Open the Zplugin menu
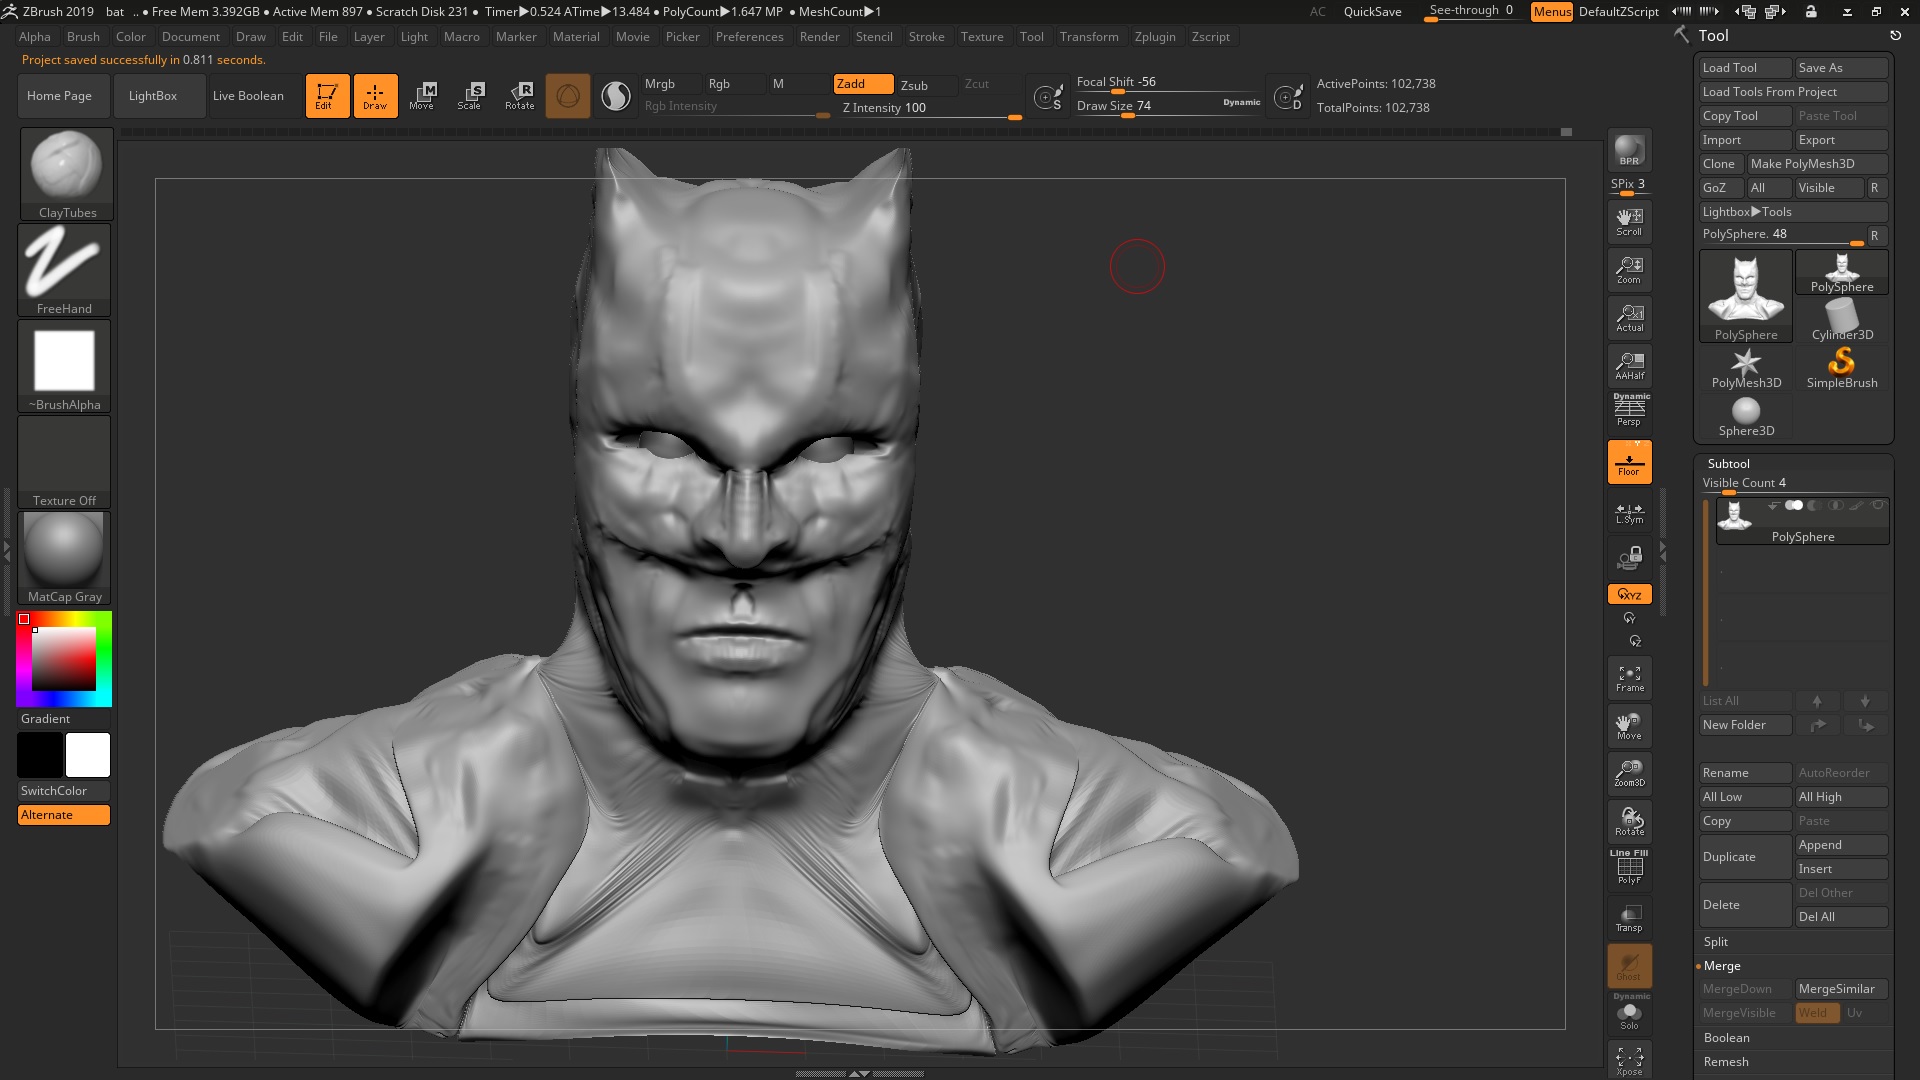1920x1080 pixels. (x=1155, y=37)
